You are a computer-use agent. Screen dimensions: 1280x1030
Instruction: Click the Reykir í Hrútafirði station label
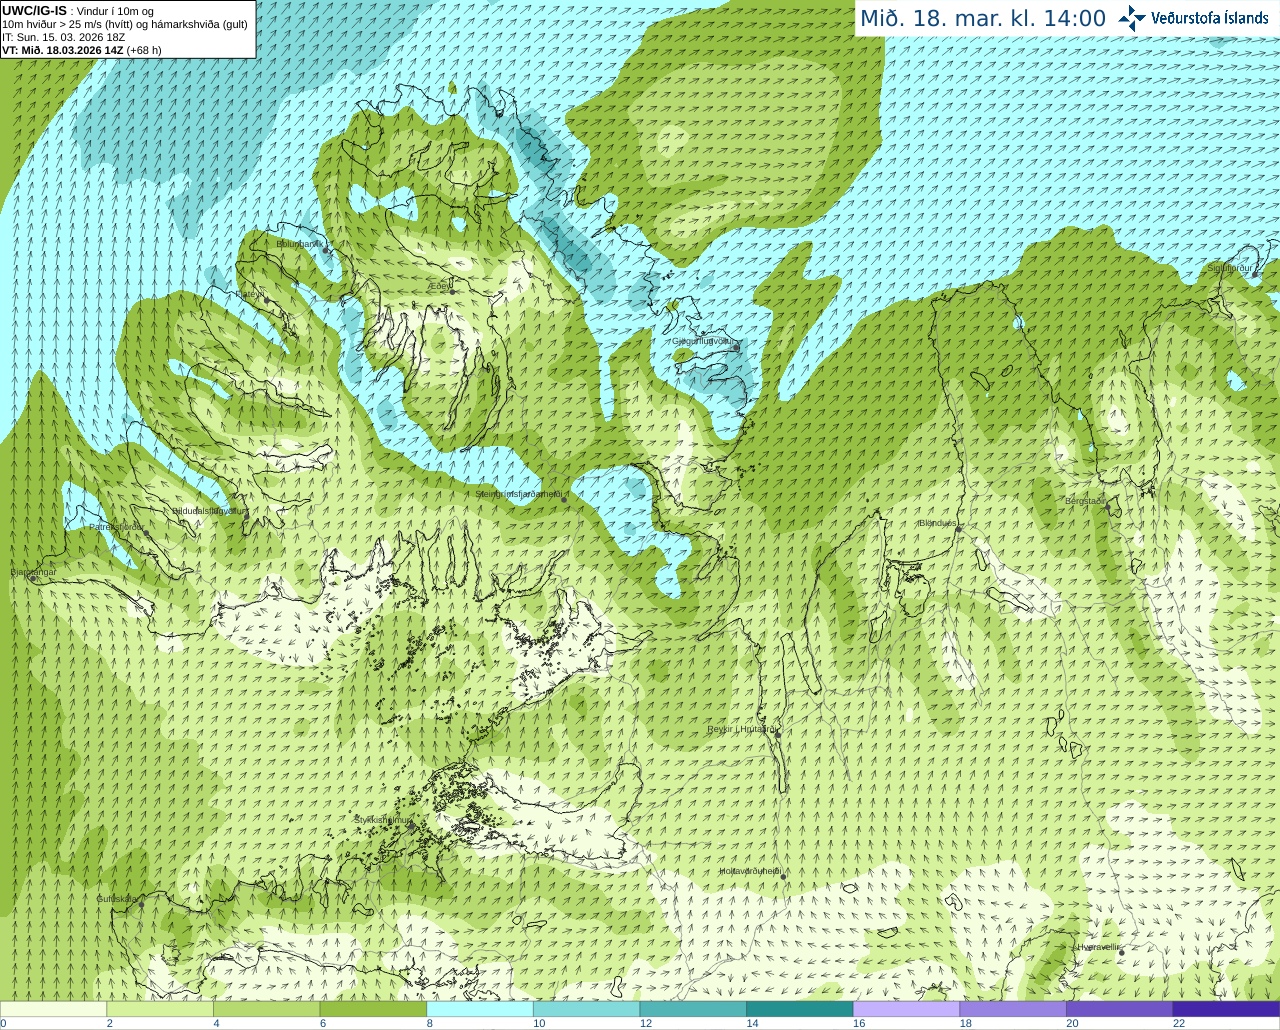(x=742, y=729)
